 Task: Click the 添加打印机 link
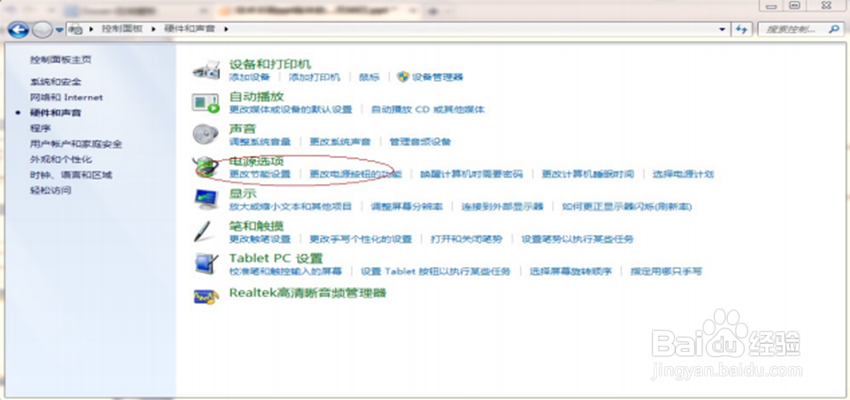coord(314,78)
